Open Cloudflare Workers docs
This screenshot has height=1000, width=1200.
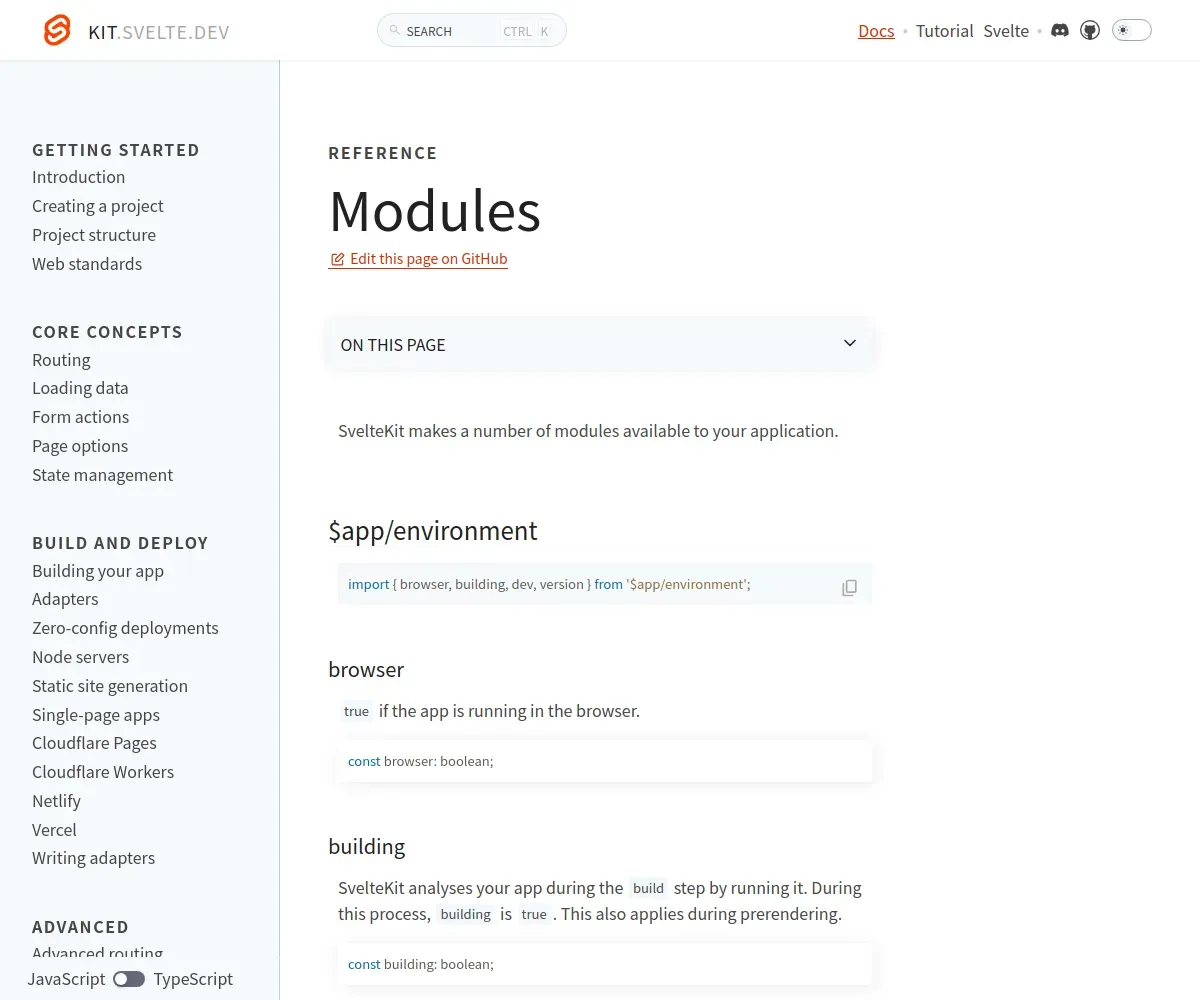(x=103, y=772)
